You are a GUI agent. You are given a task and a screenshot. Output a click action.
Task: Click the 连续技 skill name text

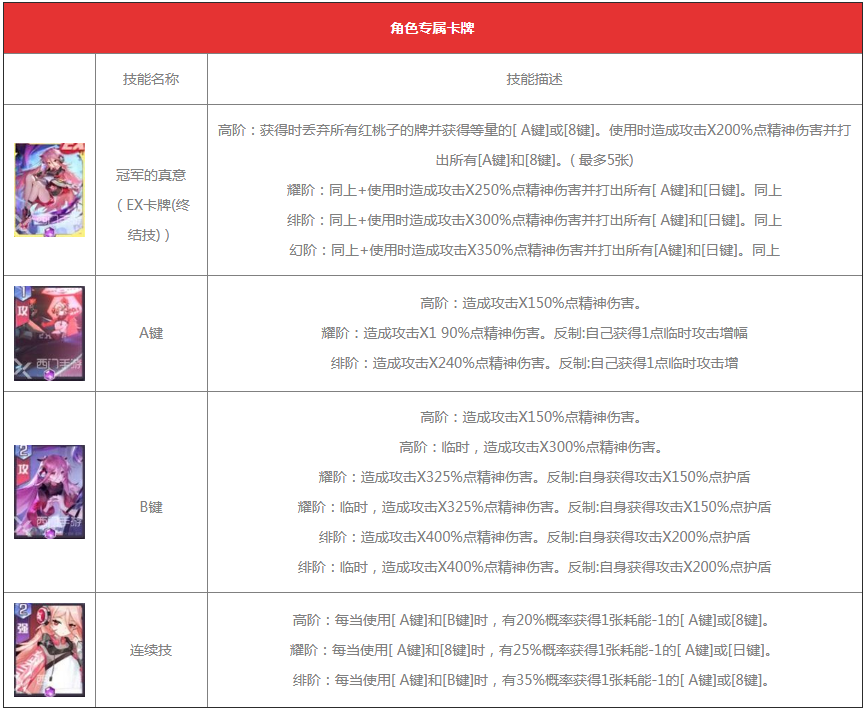tap(151, 650)
